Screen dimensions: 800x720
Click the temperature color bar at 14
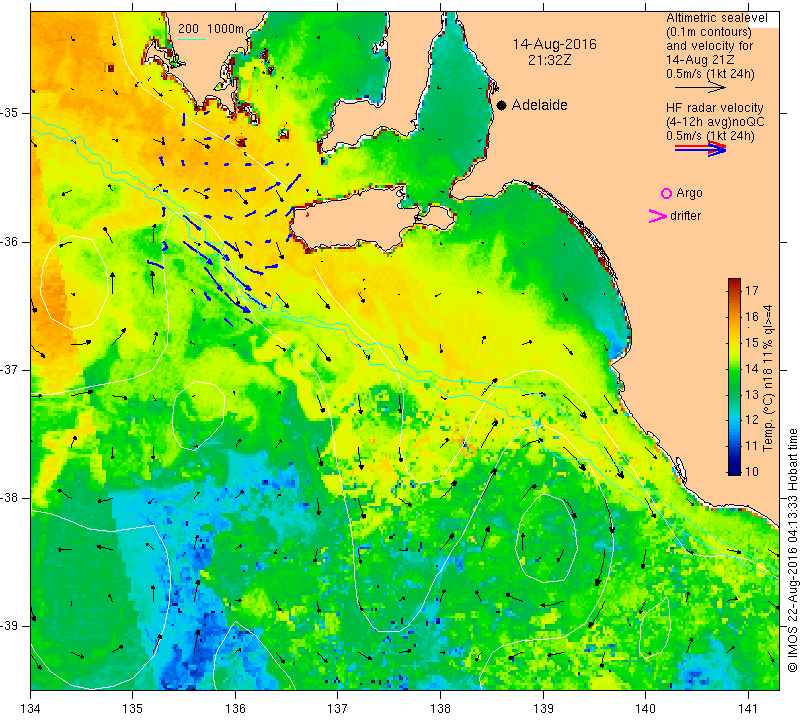(734, 368)
